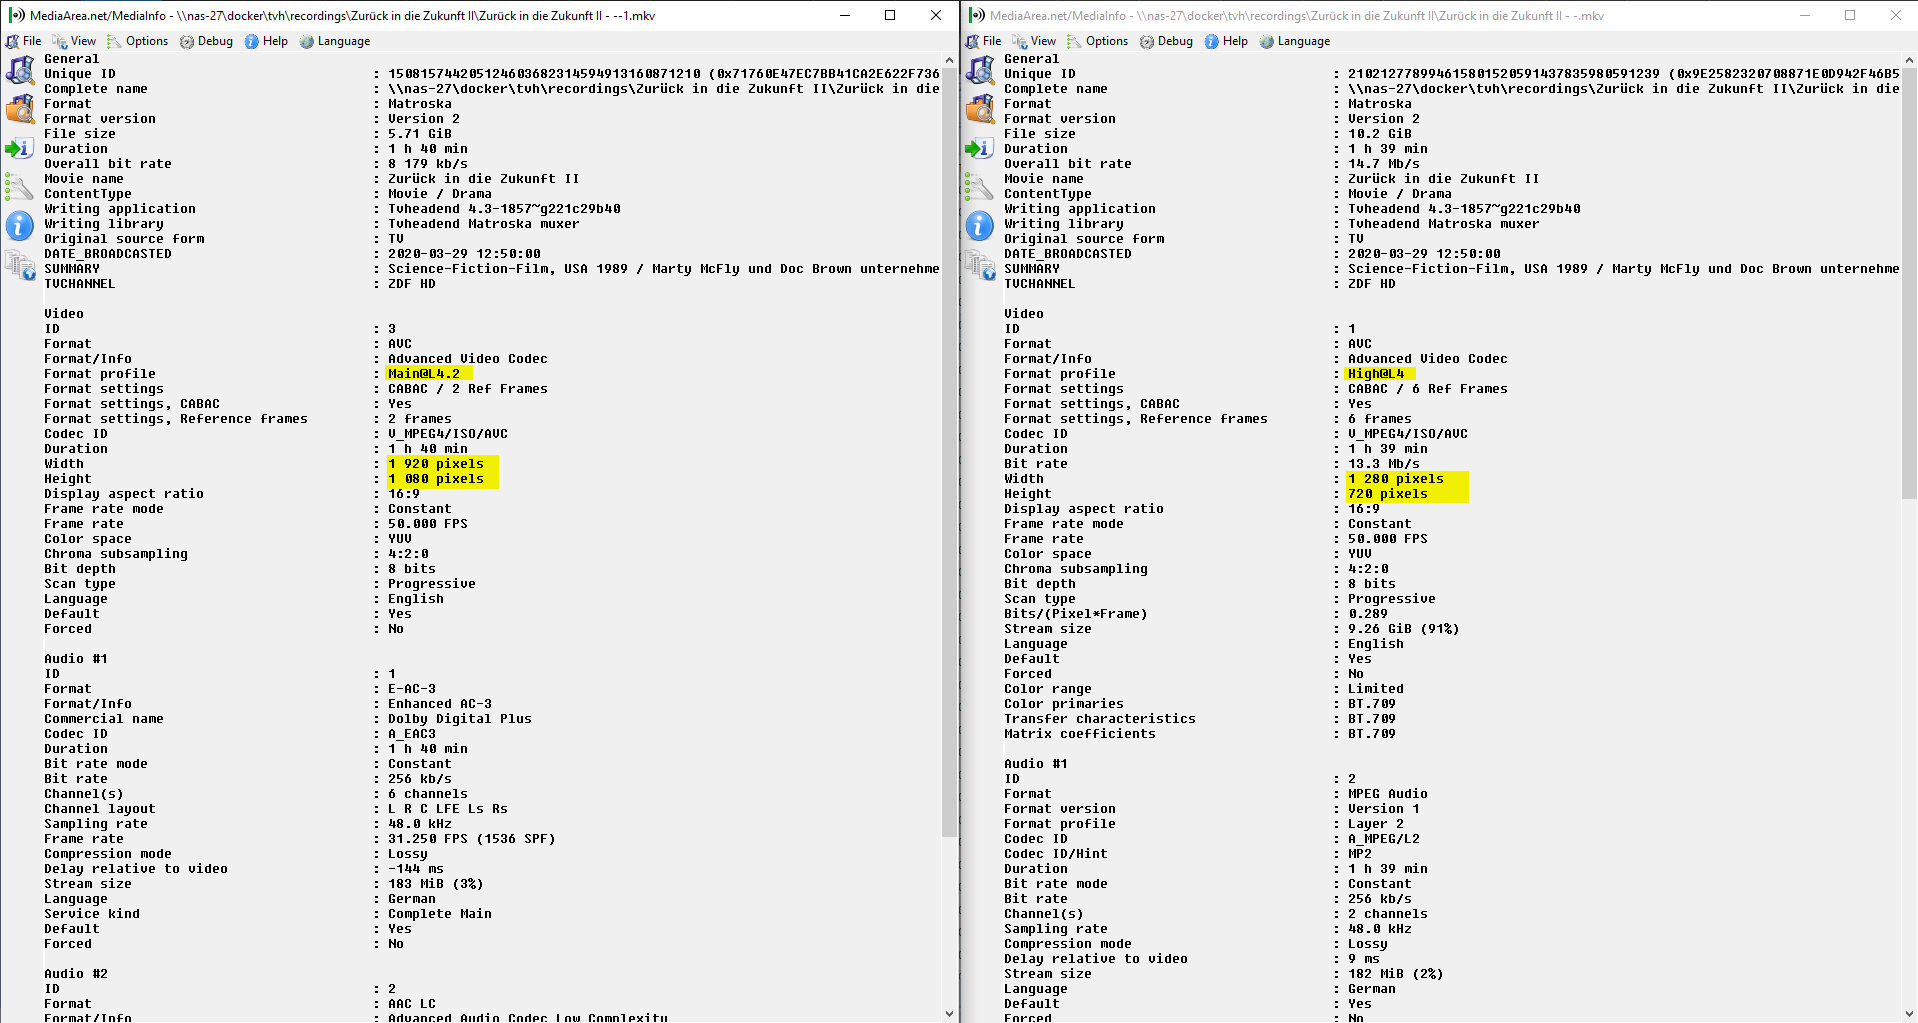Click '8 179 kb/s' overall bit rate value

428,164
